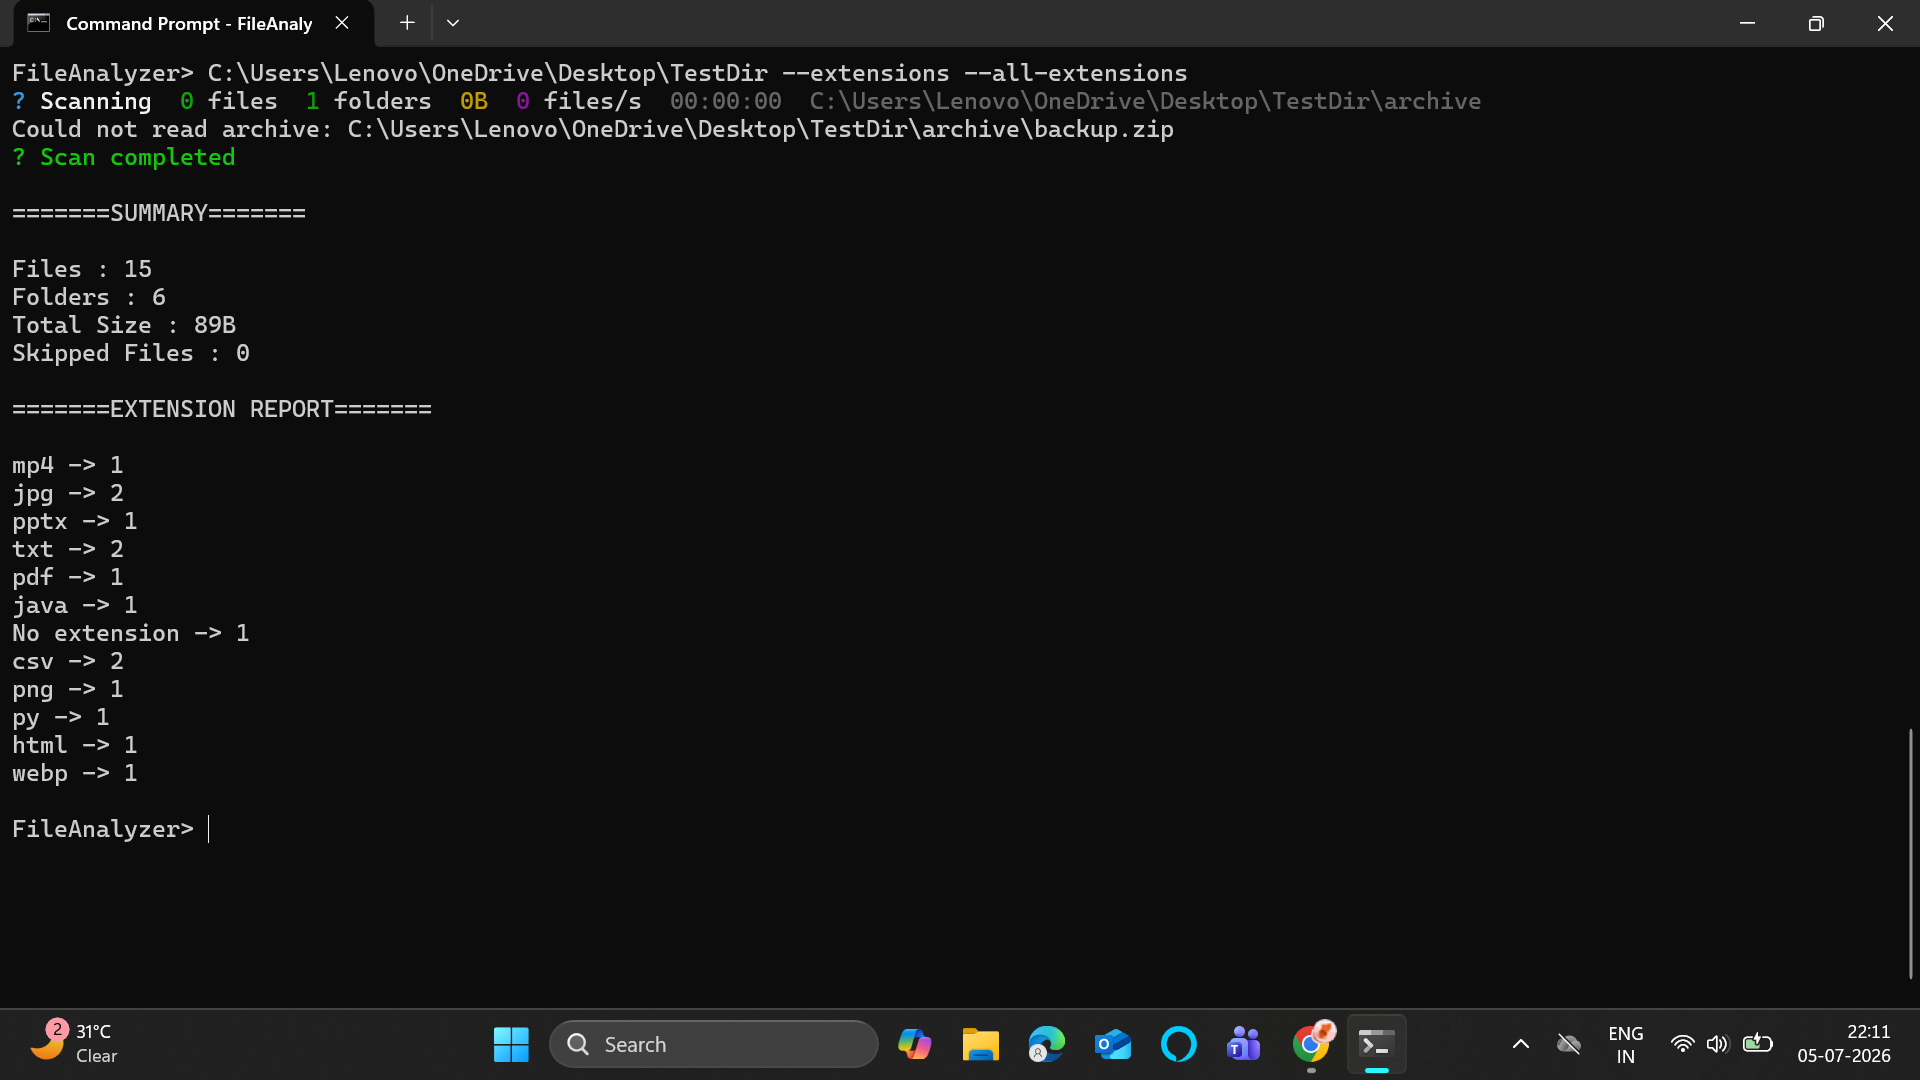
Task: Click the Command Prompt tab icon
Action: click(x=39, y=23)
